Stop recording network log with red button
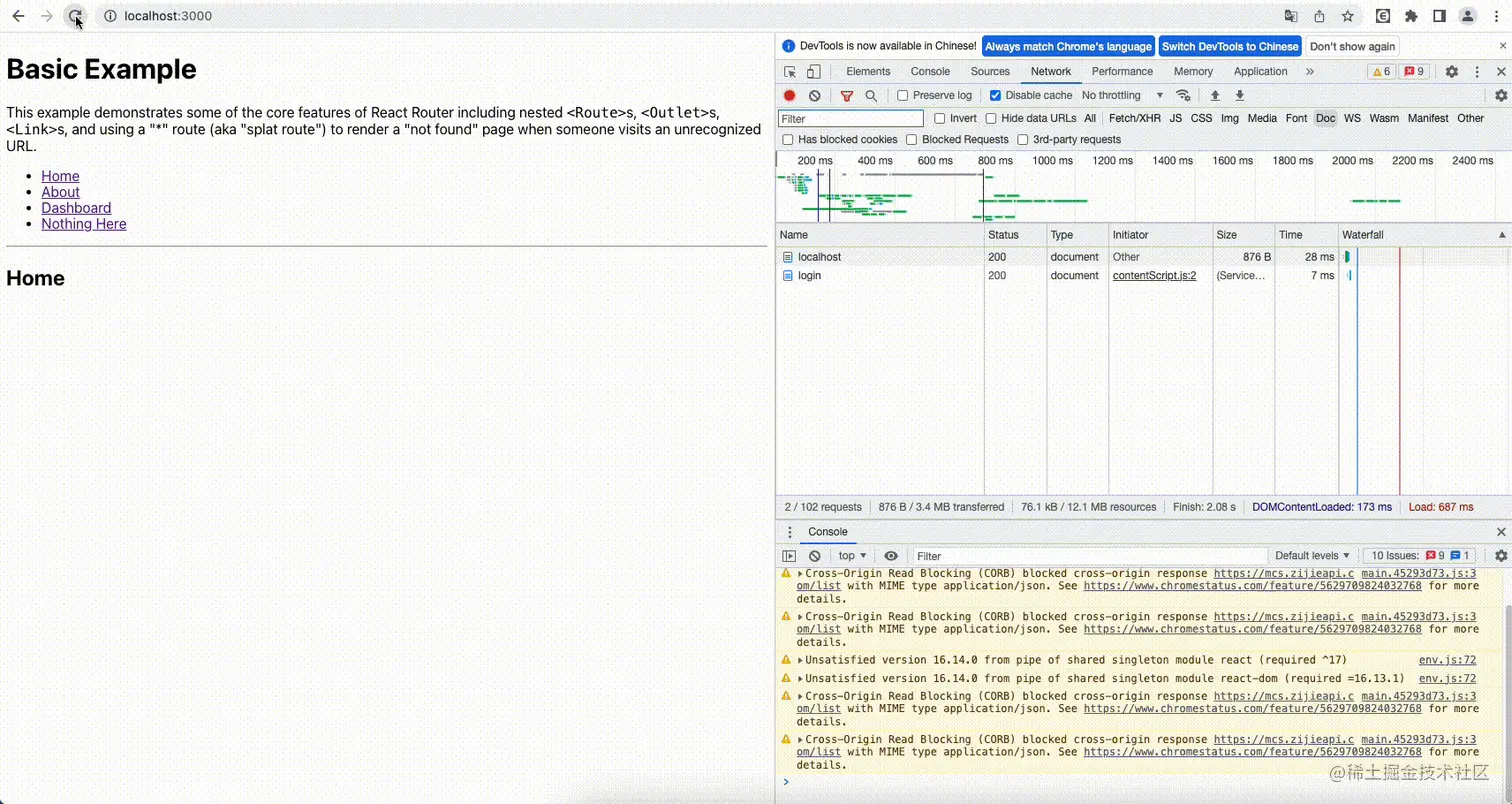This screenshot has width=1512, height=804. (x=789, y=95)
